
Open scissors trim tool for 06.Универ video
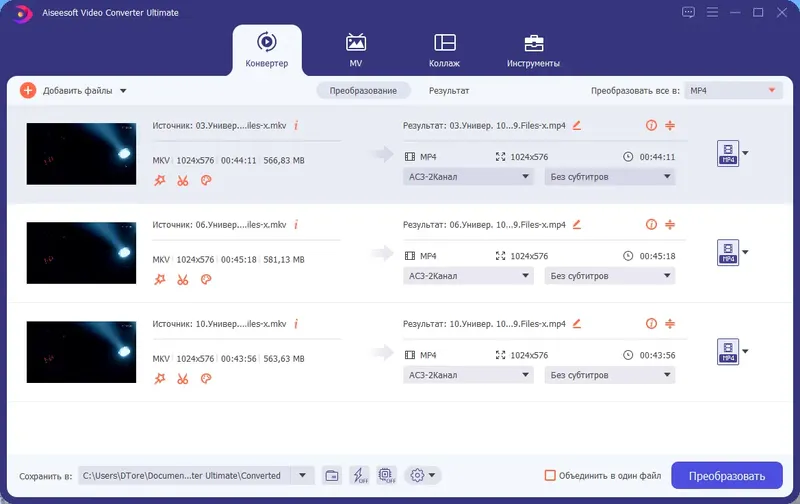click(183, 279)
